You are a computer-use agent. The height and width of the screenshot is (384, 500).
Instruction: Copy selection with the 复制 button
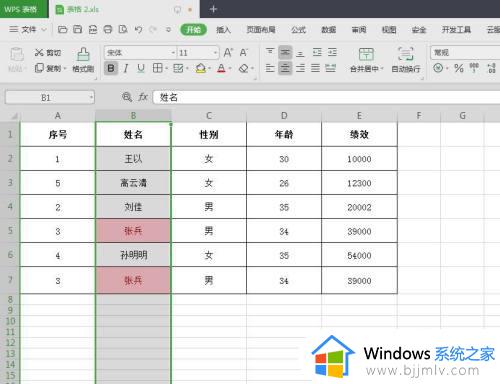click(48, 68)
